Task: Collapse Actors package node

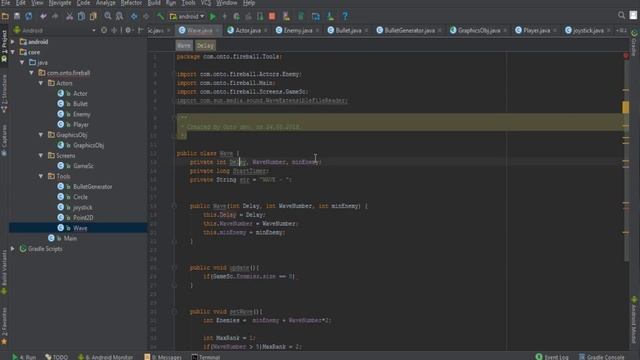Action: [x=41, y=83]
